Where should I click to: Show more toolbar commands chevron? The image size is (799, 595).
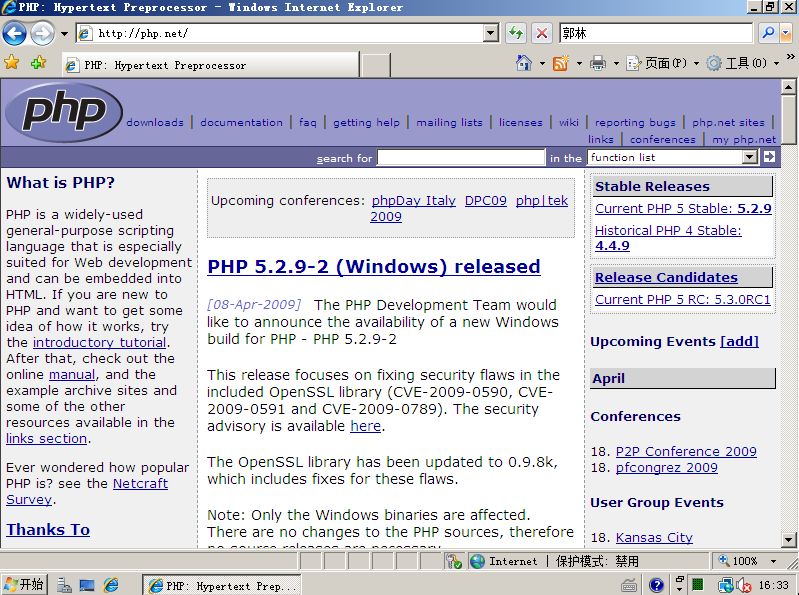coord(790,57)
